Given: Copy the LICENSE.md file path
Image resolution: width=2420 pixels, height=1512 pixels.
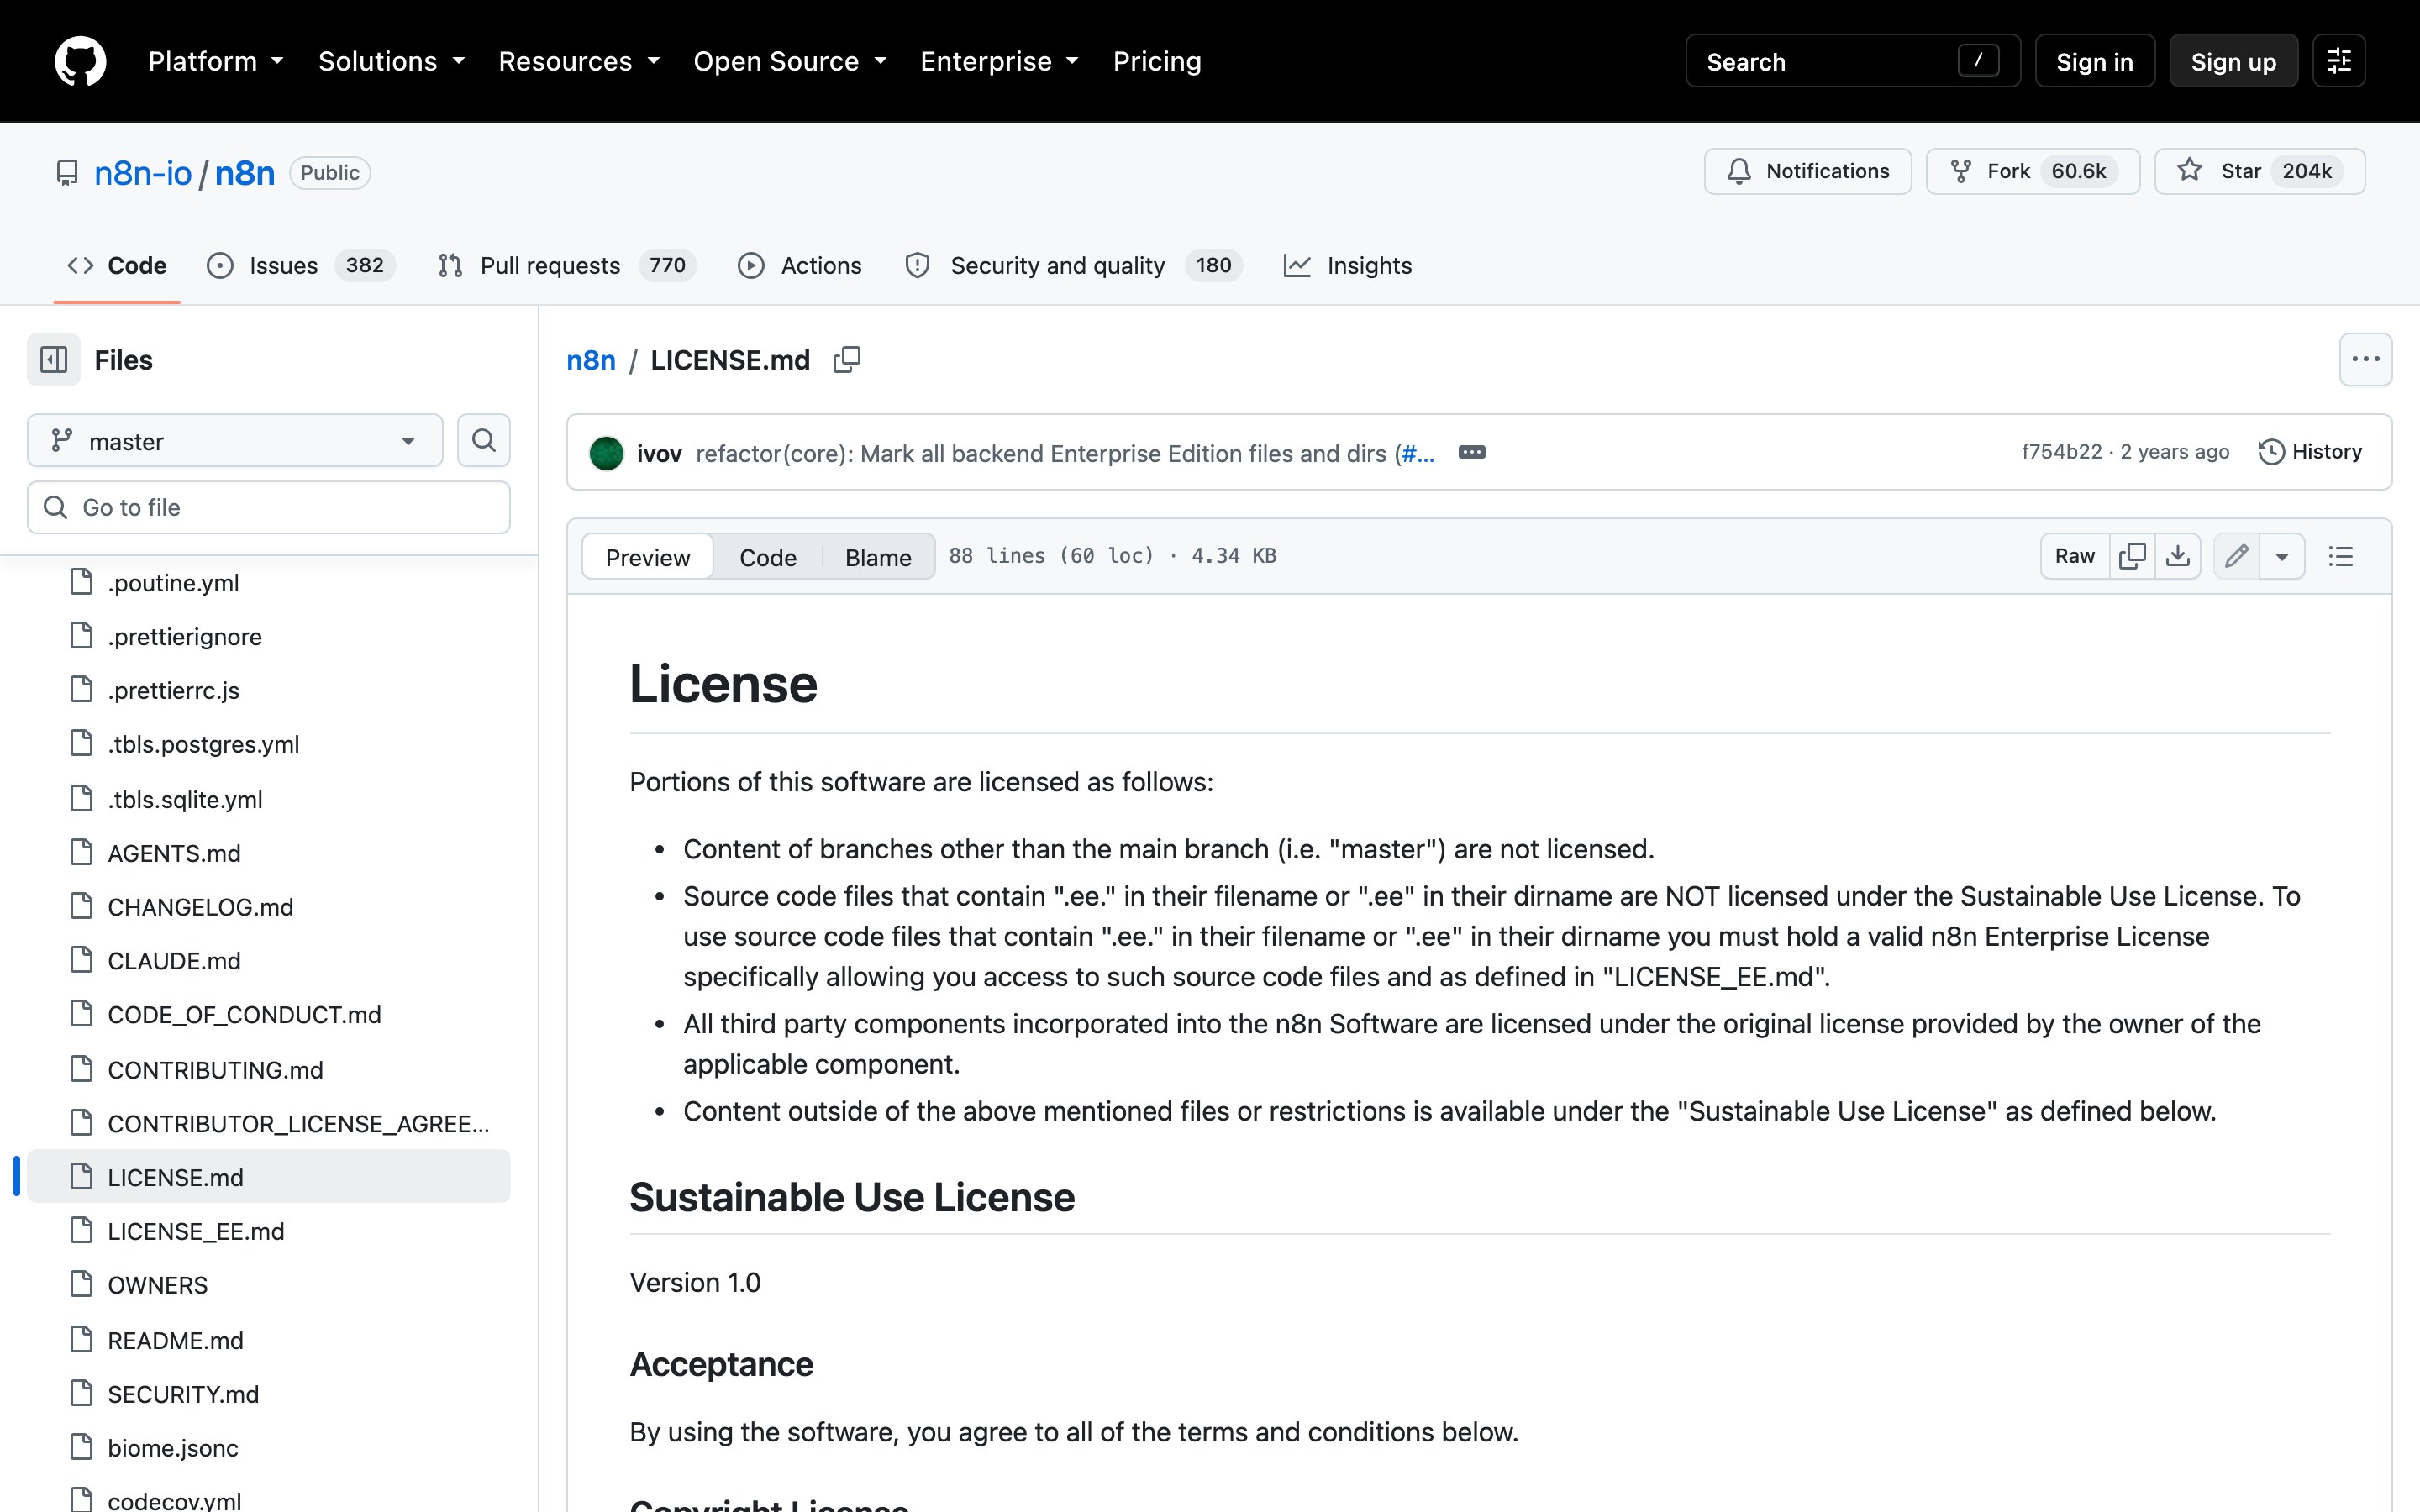Looking at the screenshot, I should click(847, 359).
